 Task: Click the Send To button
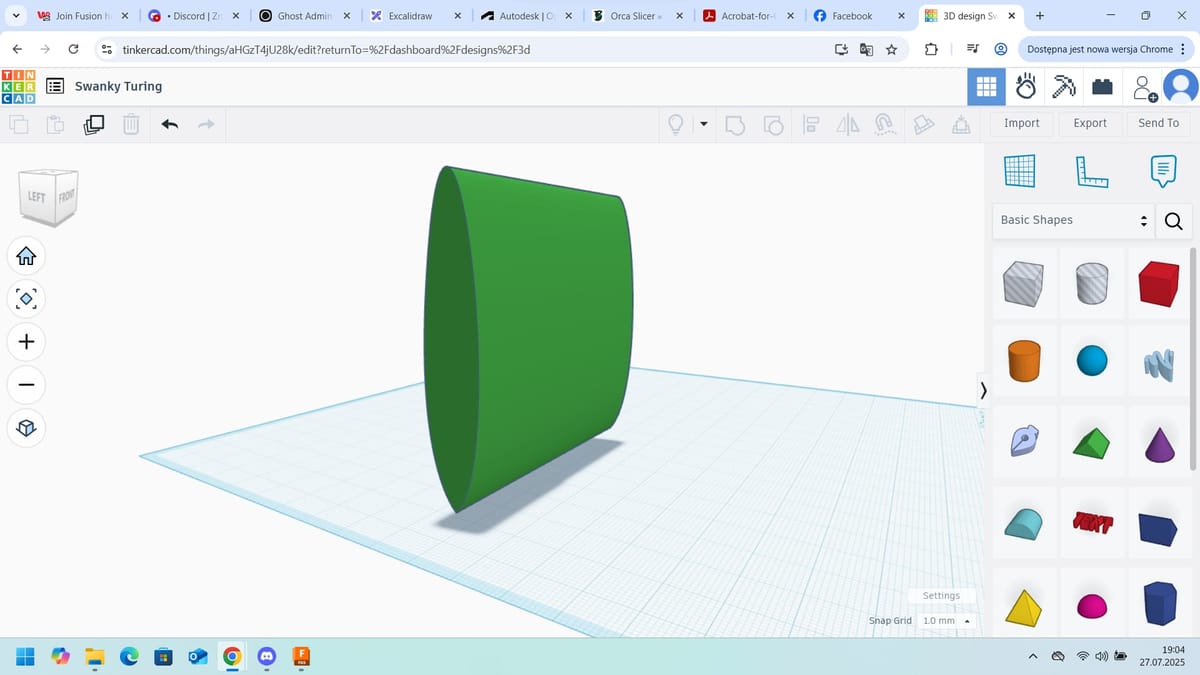pos(1159,123)
